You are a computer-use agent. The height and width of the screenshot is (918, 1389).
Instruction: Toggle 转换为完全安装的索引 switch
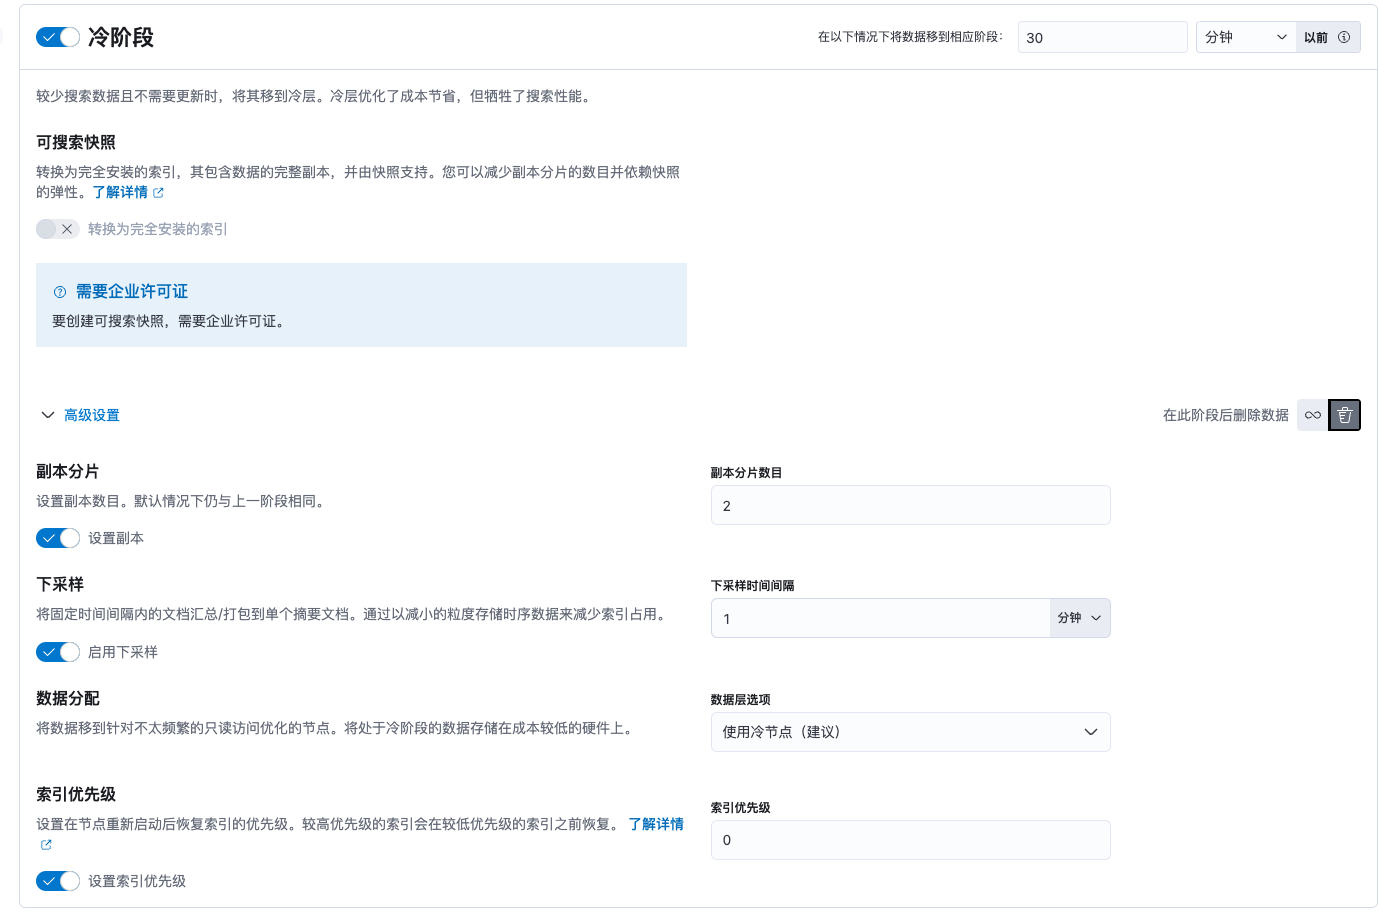[x=58, y=229]
